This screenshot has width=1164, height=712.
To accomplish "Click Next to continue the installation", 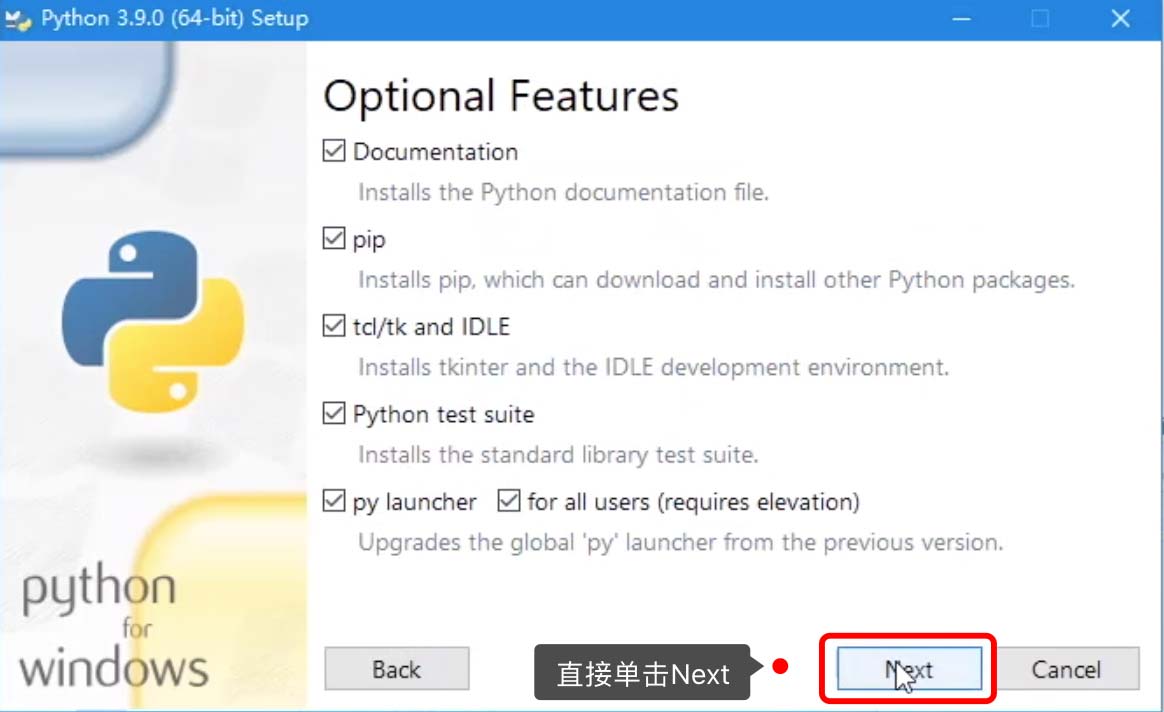I will [909, 669].
